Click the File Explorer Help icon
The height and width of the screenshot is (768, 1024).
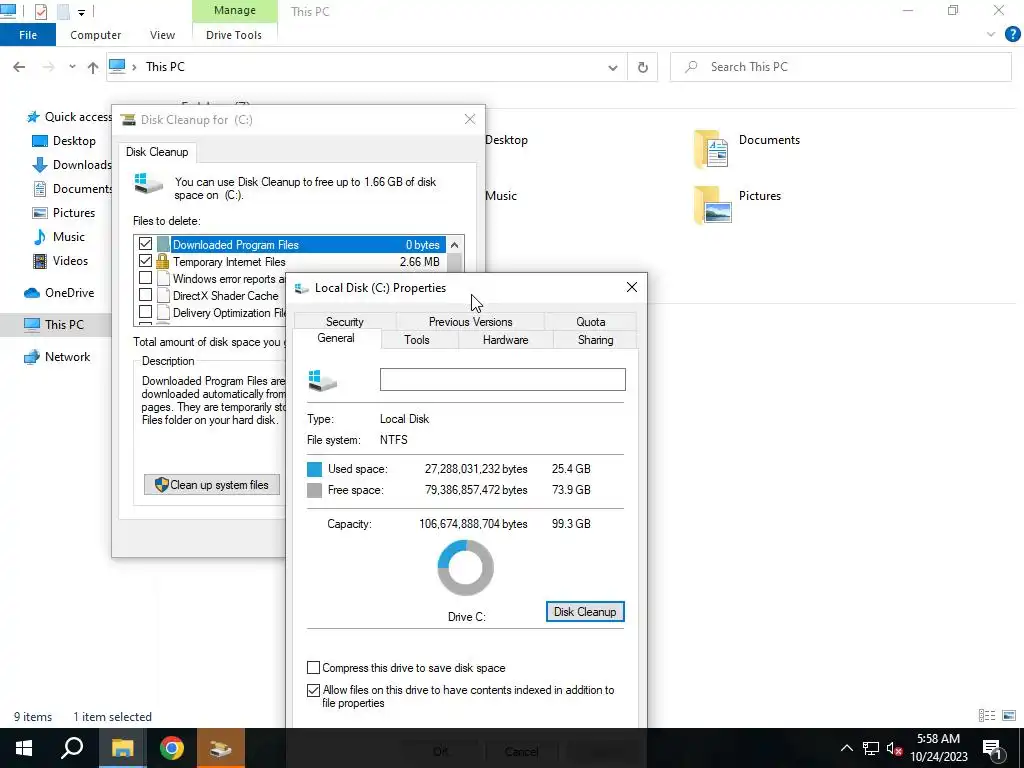coord(1012,35)
